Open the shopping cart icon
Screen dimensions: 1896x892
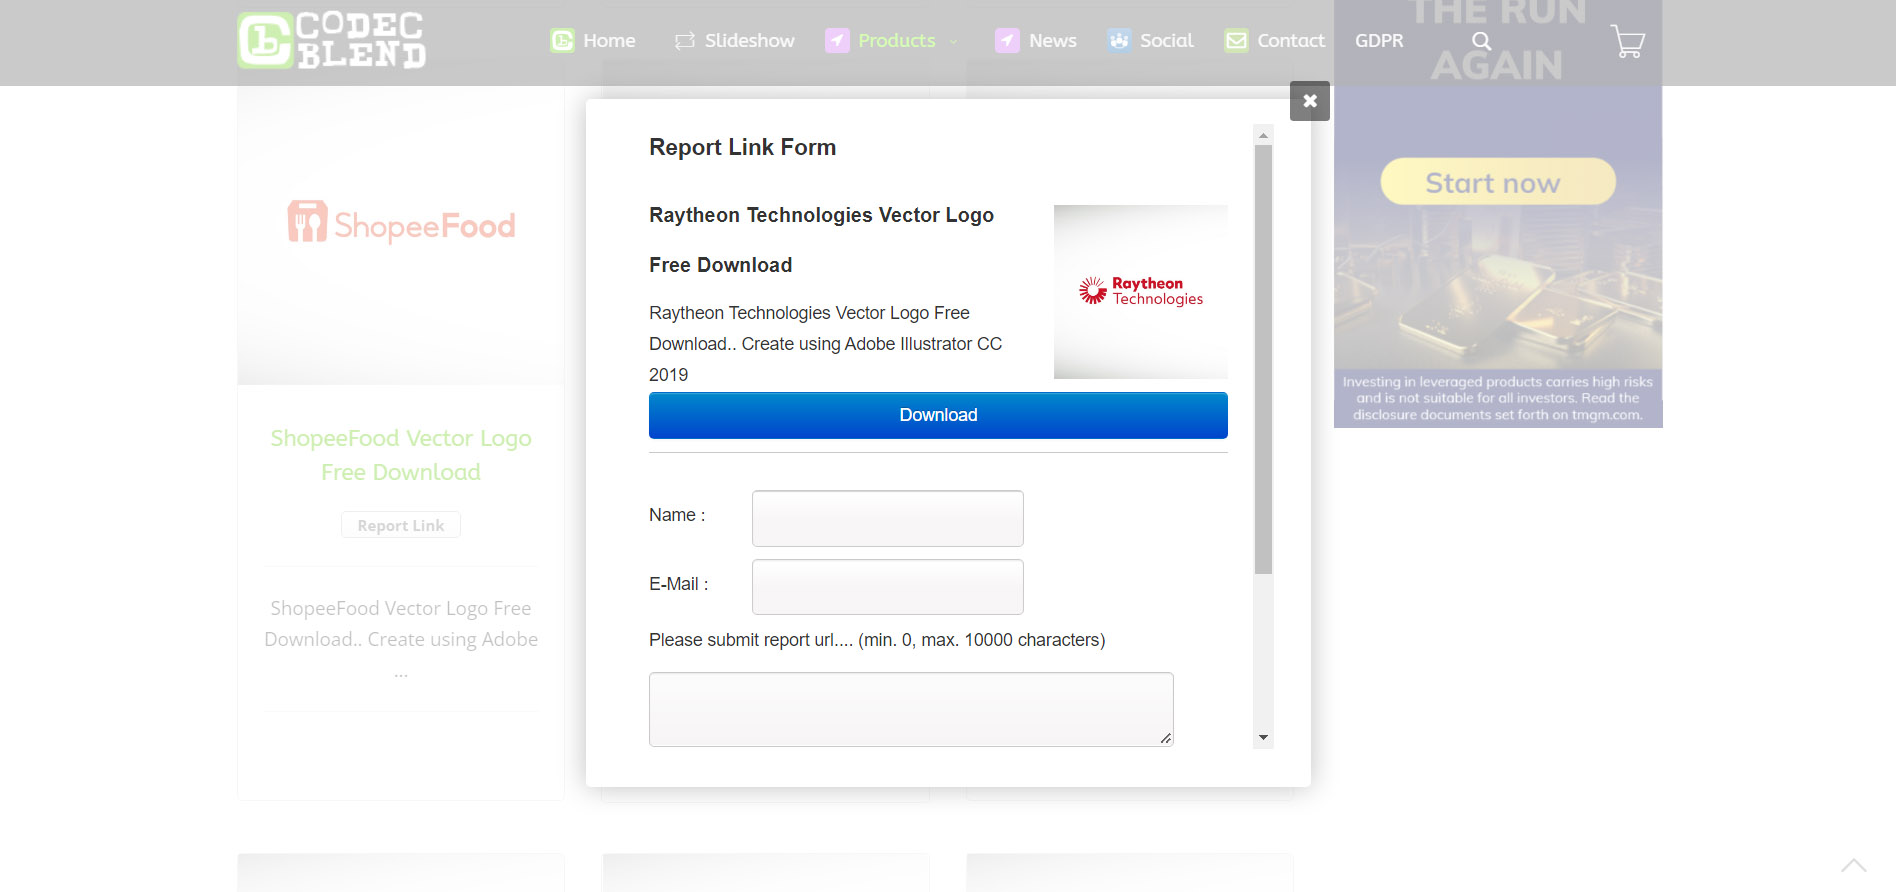[1627, 42]
